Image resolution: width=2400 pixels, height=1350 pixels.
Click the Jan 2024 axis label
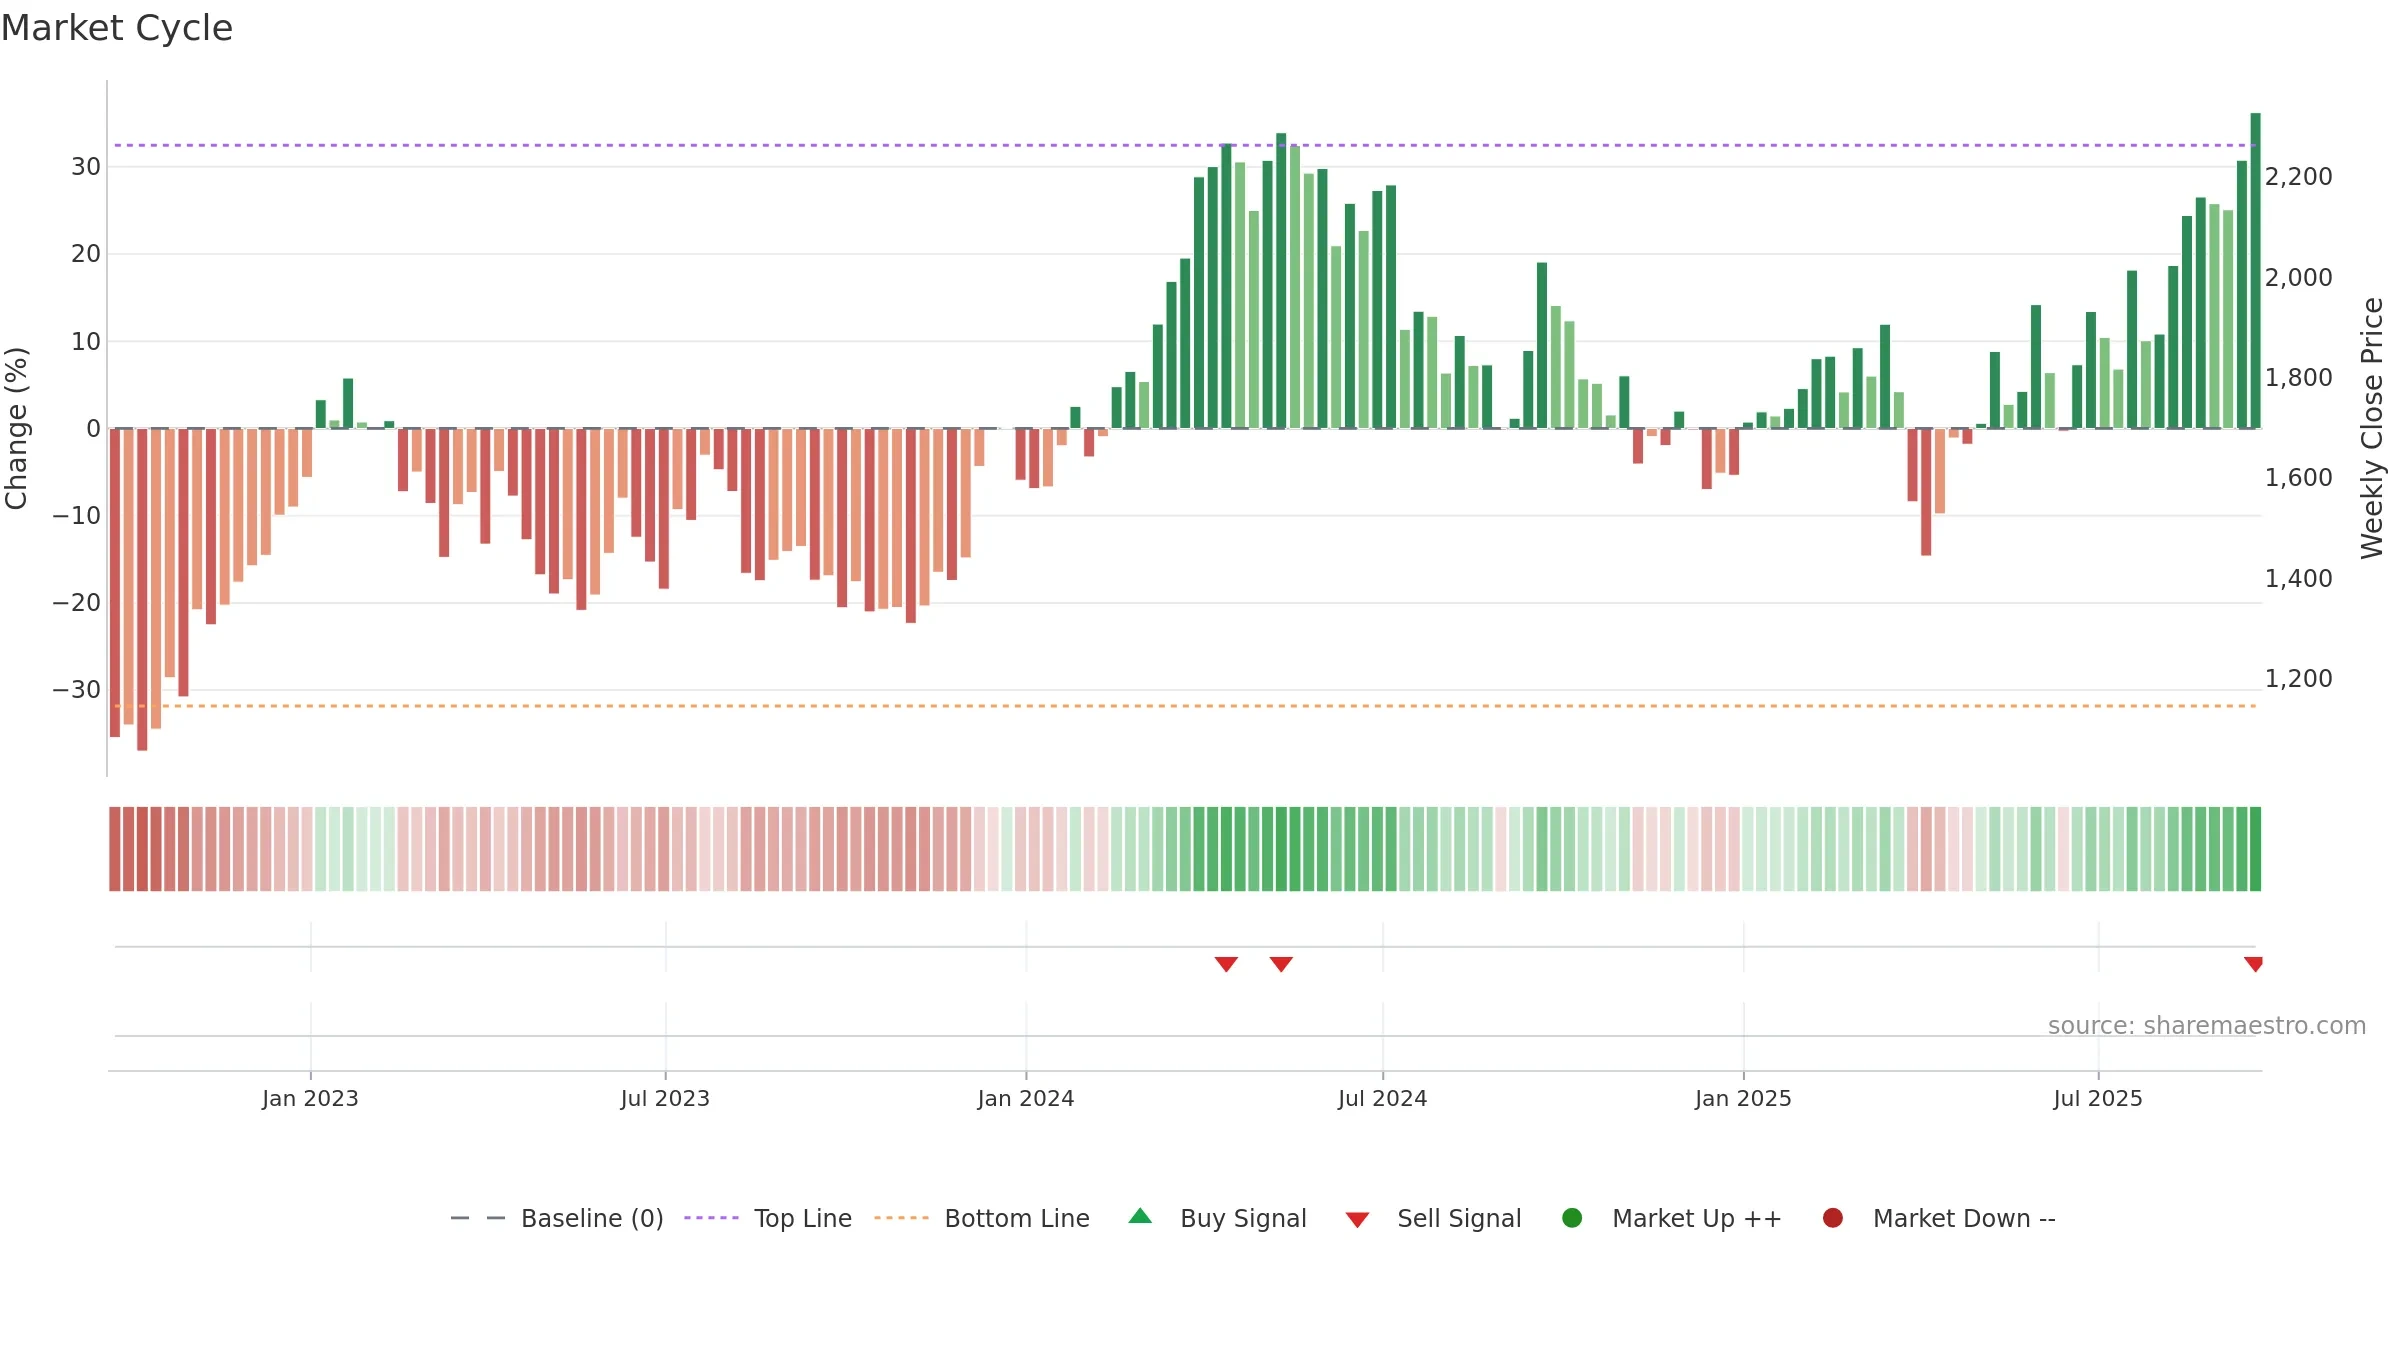1026,1098
